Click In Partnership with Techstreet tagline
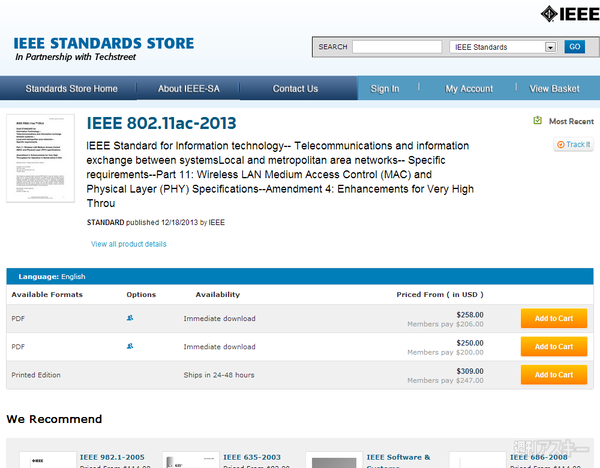Viewport: 600px width, 468px height. point(75,57)
